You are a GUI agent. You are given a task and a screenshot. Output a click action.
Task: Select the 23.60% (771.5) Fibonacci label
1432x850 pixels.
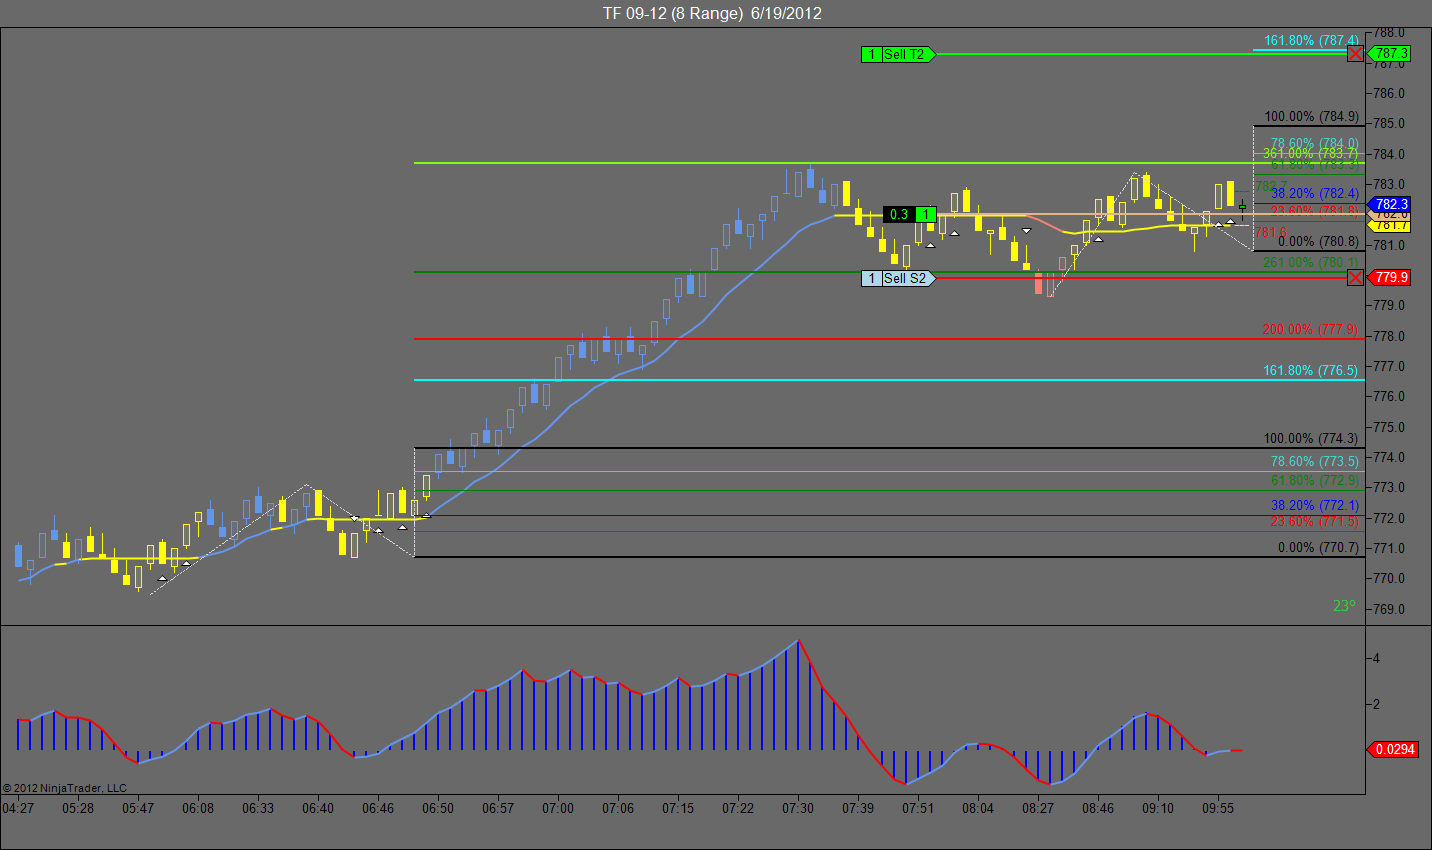coord(1315,522)
